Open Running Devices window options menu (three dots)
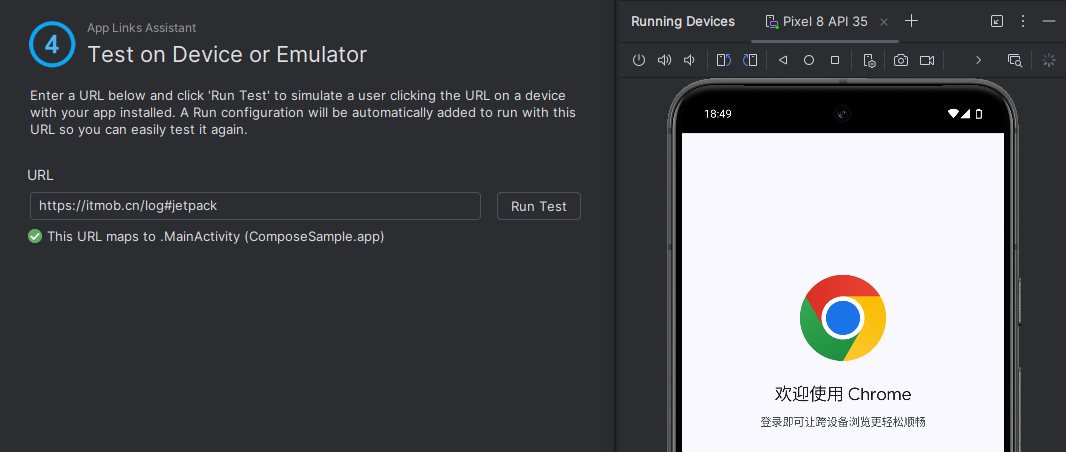This screenshot has width=1066, height=452. (x=1022, y=21)
